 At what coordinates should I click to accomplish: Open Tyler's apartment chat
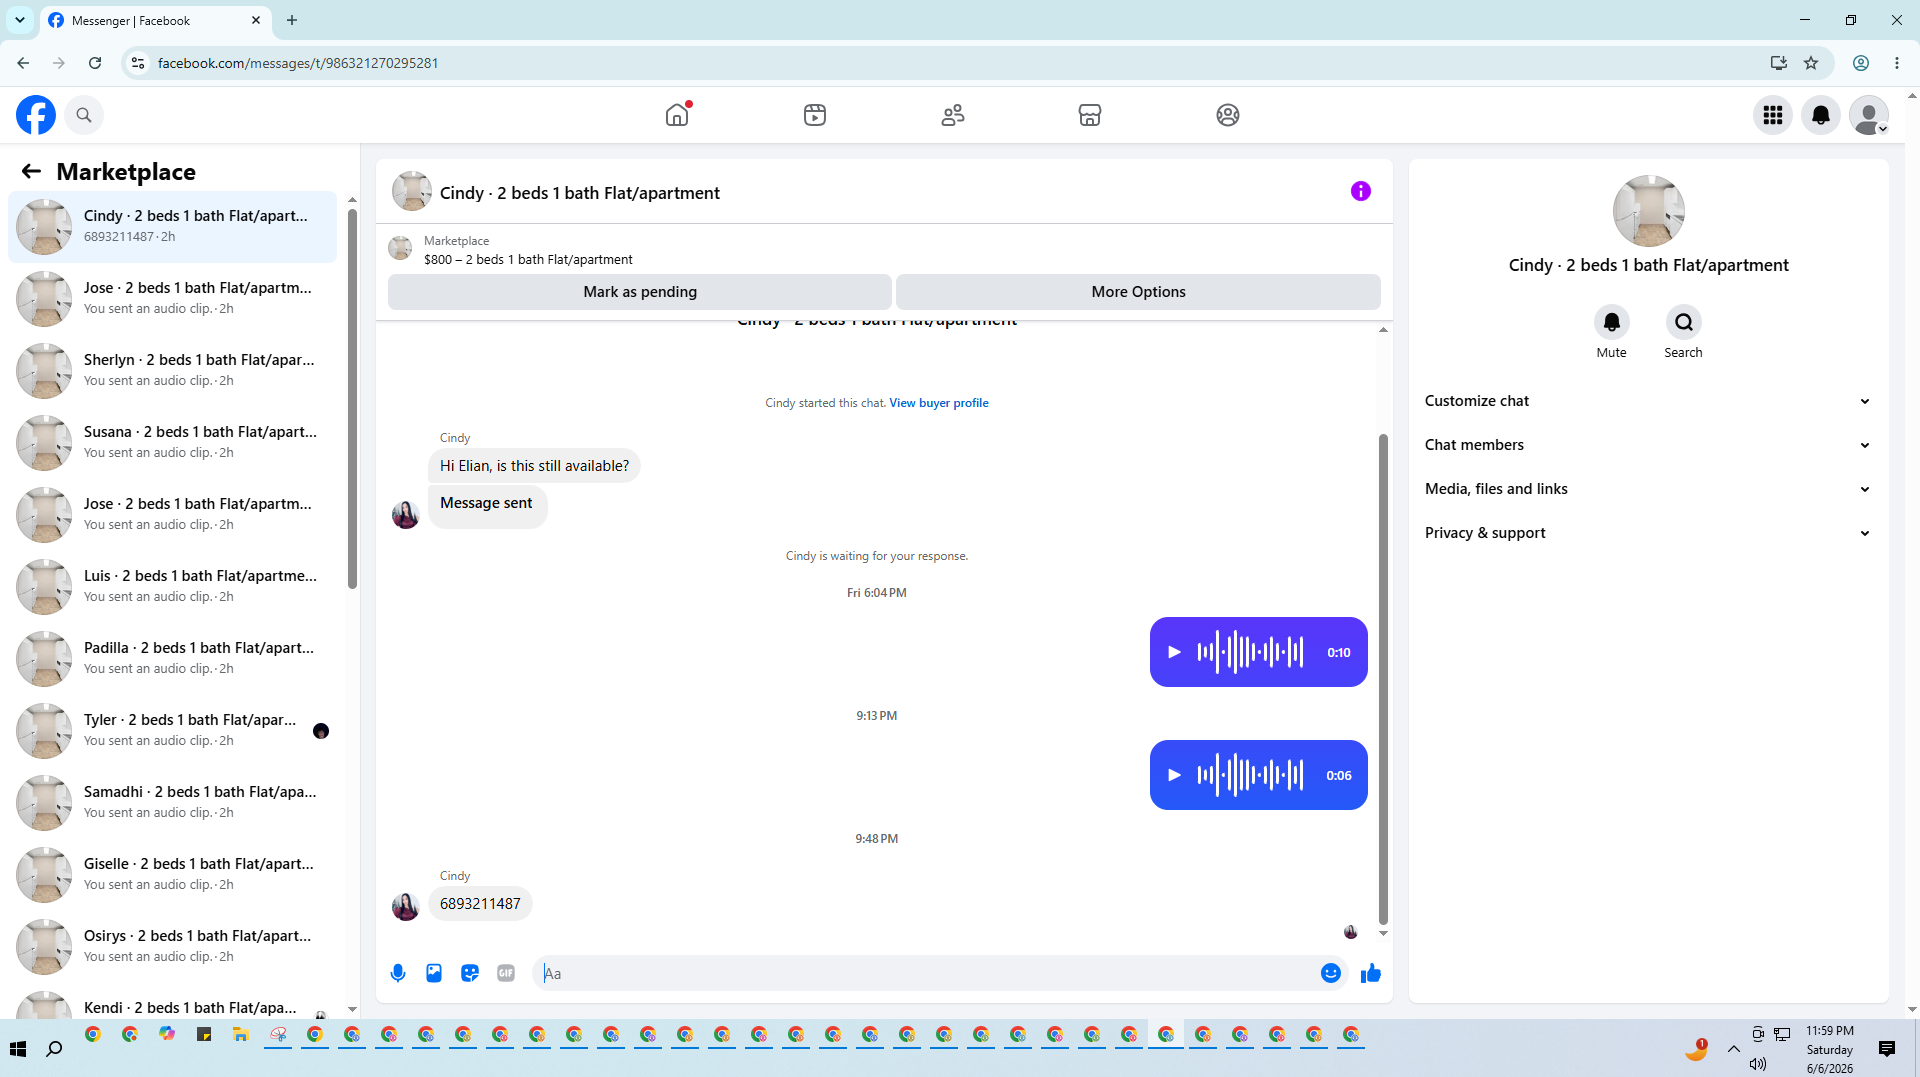click(173, 731)
